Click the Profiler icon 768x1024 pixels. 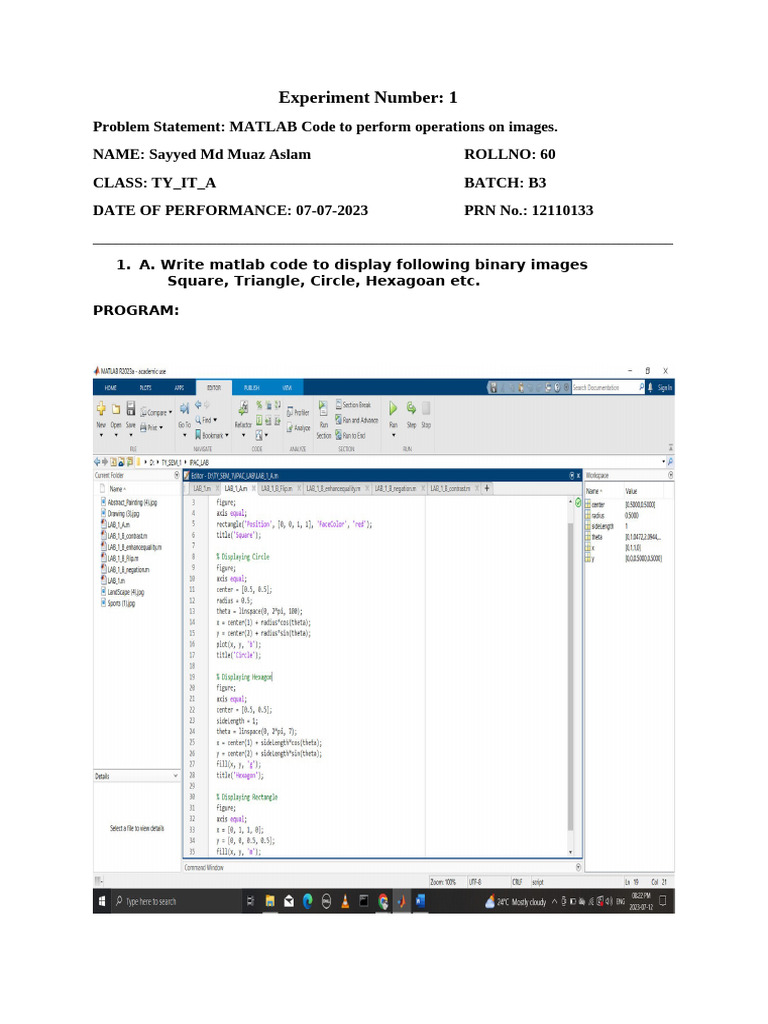coord(298,413)
